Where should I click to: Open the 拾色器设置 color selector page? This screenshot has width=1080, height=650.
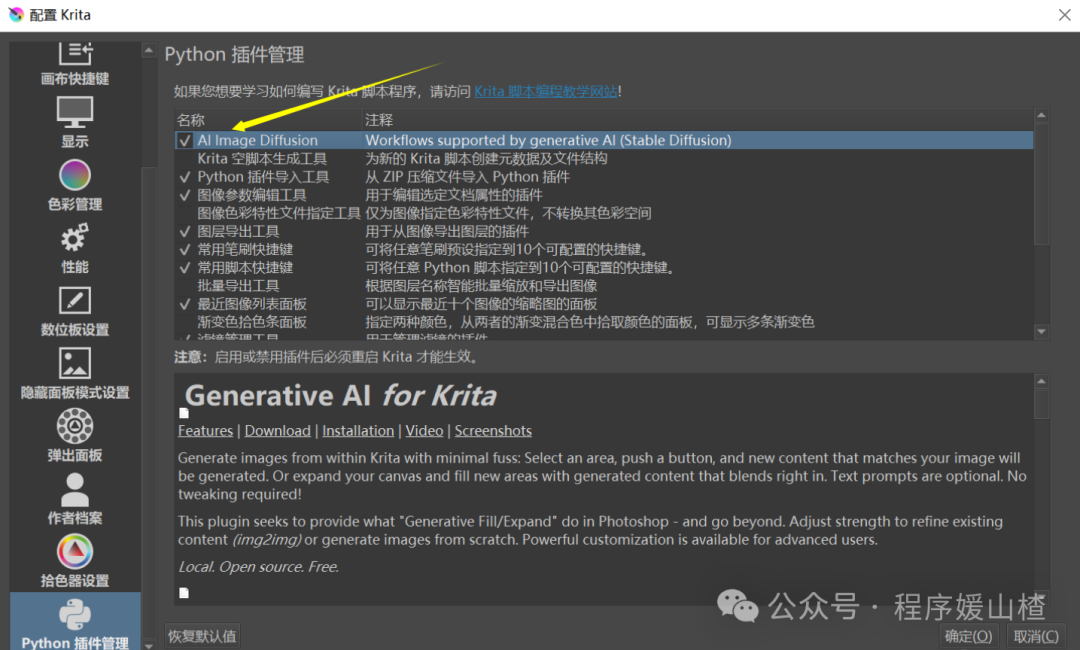(x=75, y=562)
